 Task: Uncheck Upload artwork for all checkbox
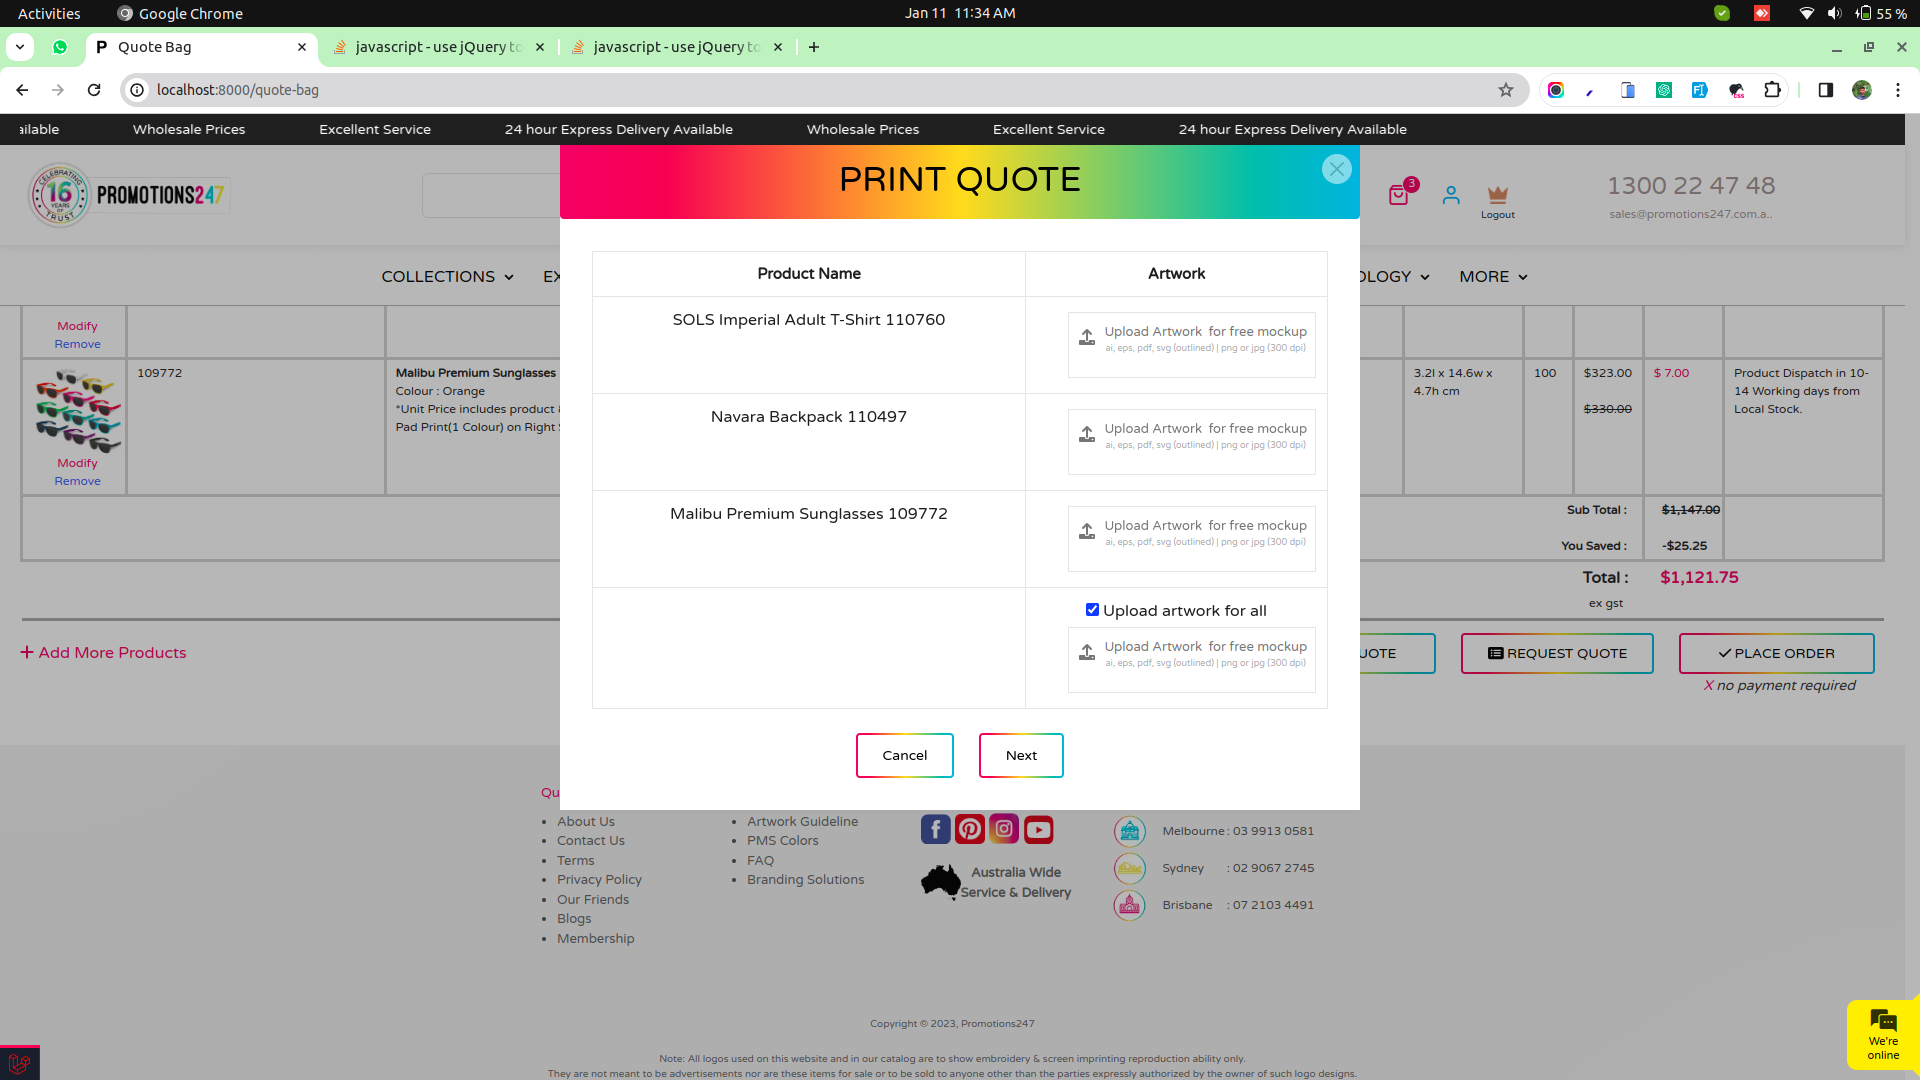(1092, 610)
